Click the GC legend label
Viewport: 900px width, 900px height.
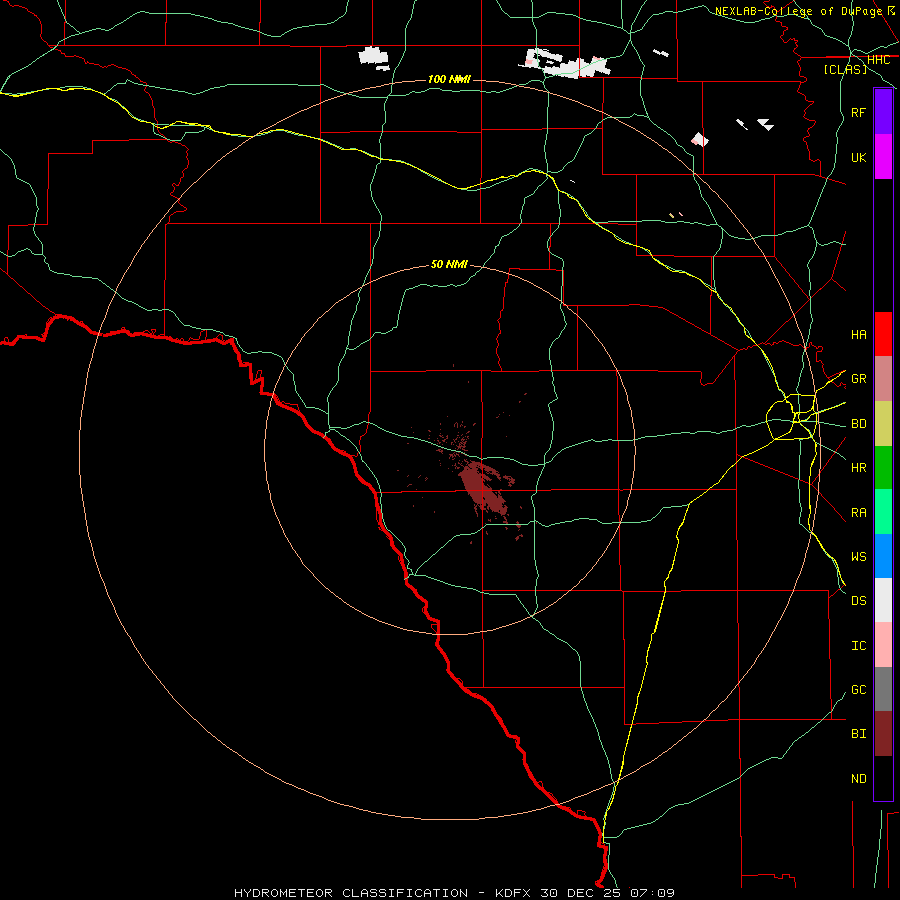858,689
